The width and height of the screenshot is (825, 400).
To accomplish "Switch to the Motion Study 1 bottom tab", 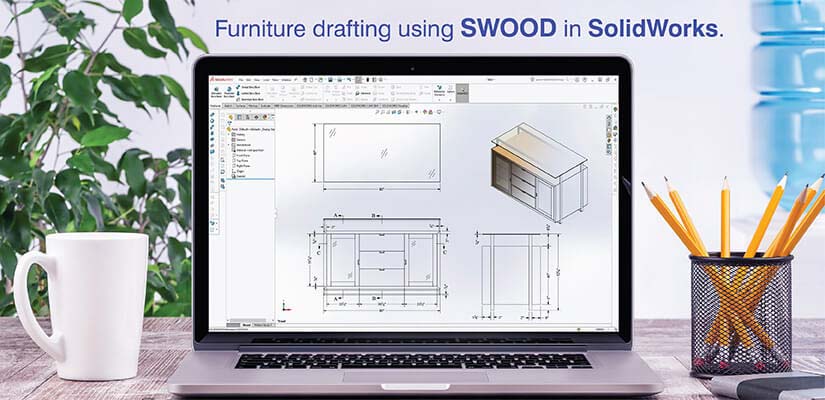I will click(x=264, y=325).
